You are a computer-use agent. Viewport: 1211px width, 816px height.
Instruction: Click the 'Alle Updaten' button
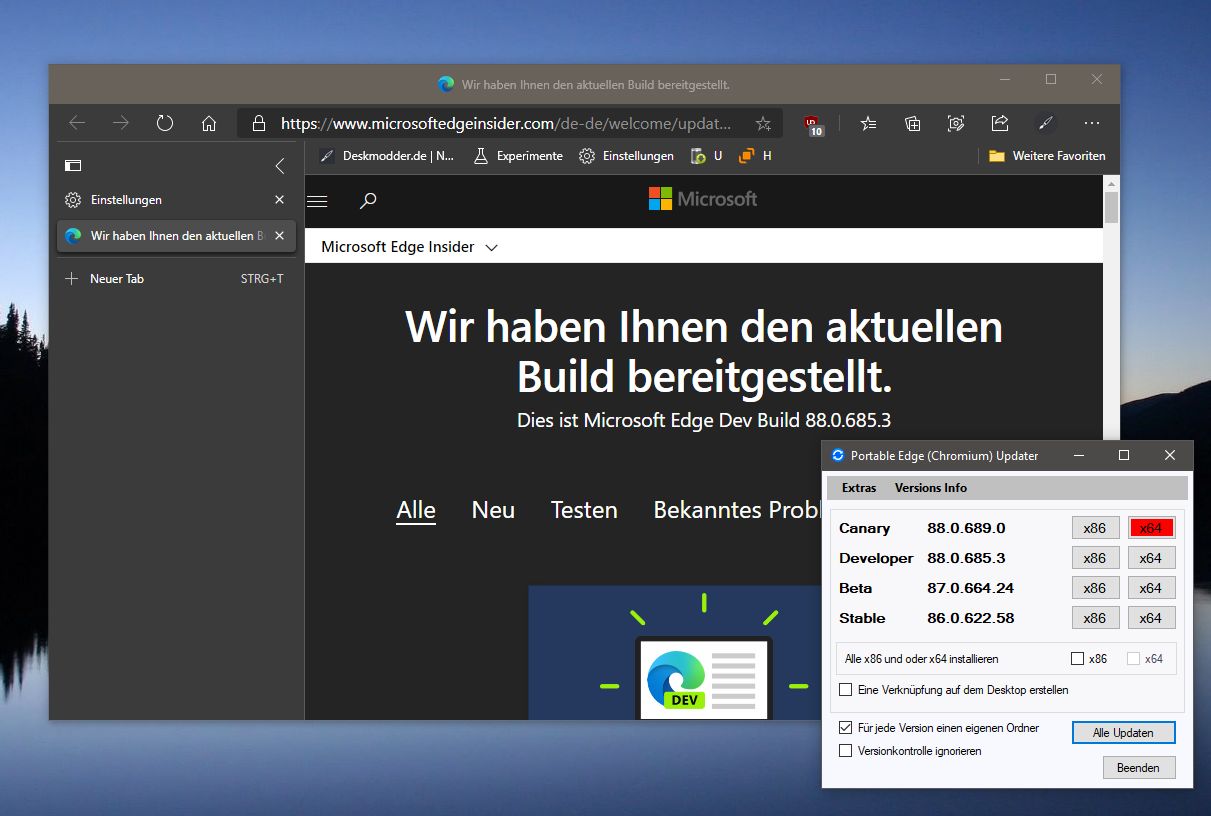pos(1123,733)
